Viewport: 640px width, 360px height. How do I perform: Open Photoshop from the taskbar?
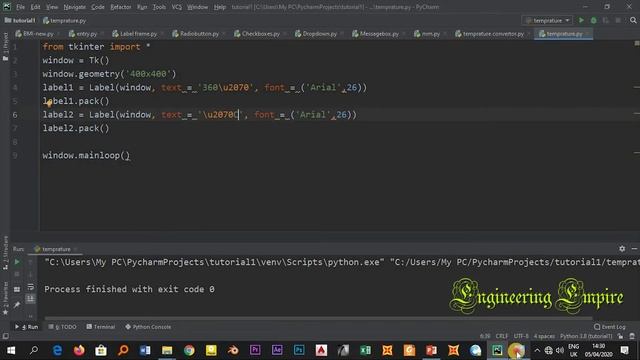[299, 350]
